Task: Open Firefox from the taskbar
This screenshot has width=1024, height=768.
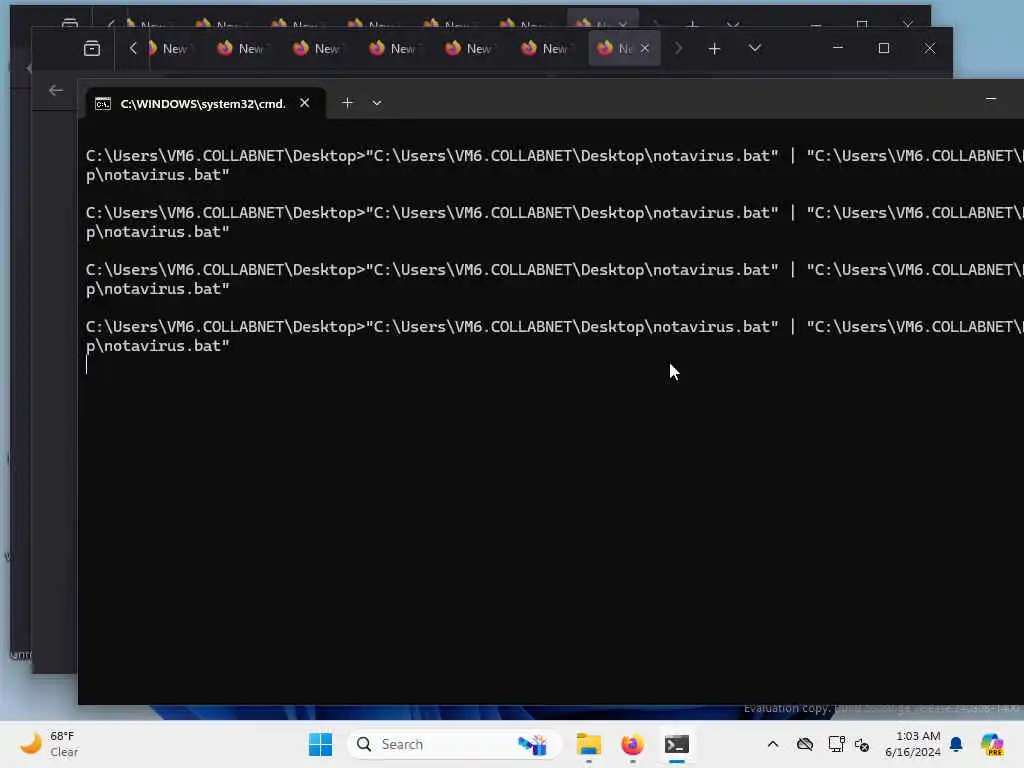Action: pos(632,744)
